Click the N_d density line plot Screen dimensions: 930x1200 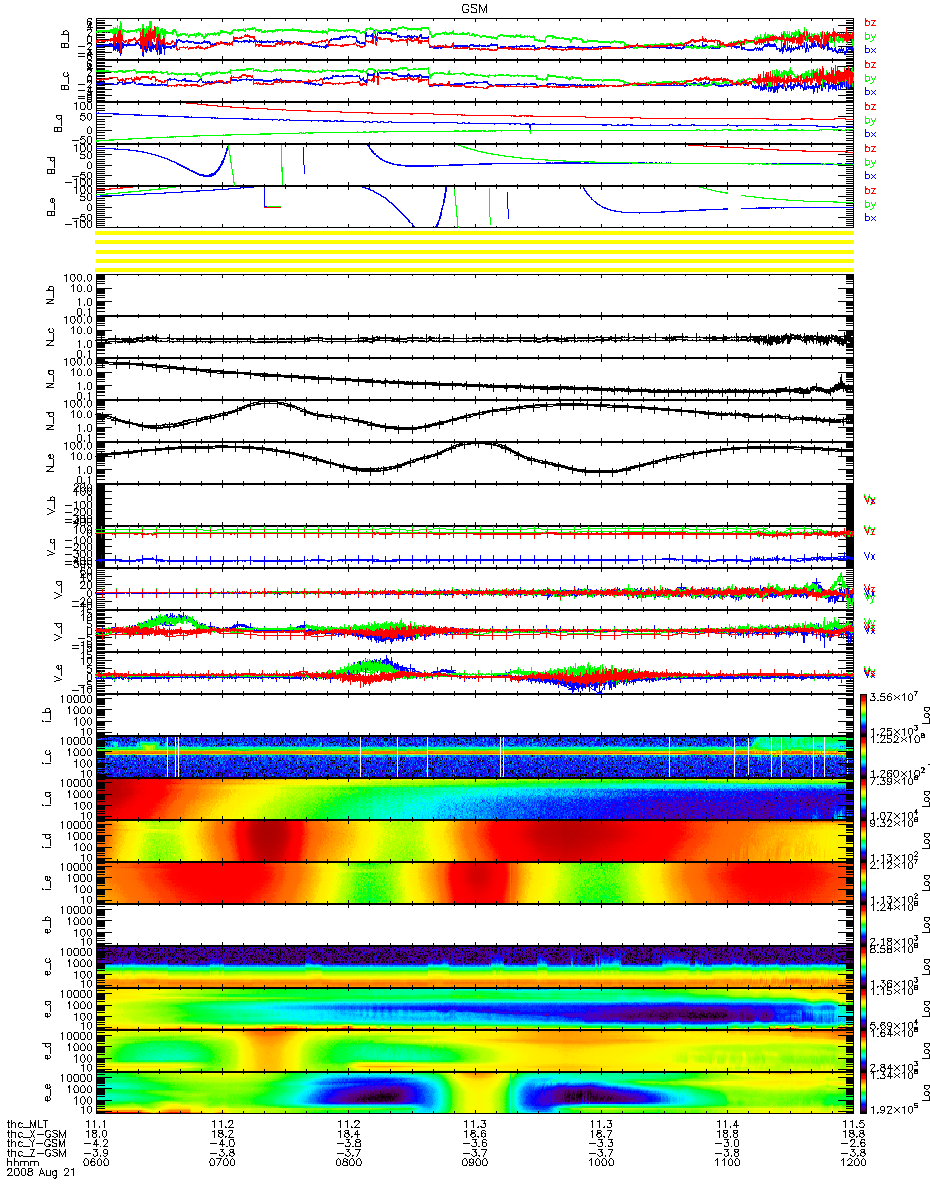click(x=474, y=421)
